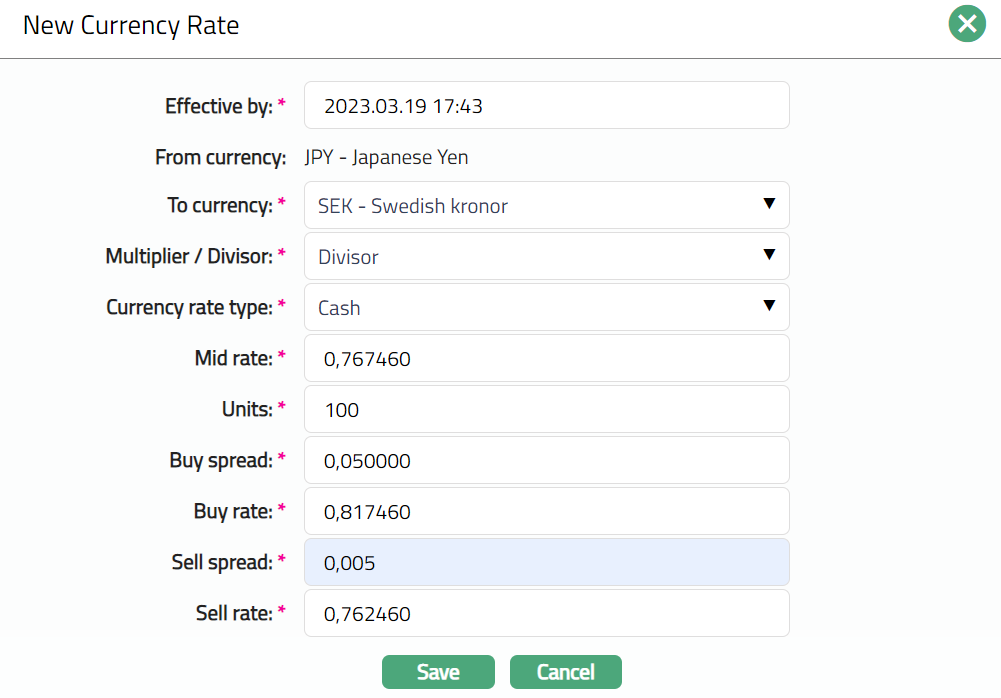Click the 'To currency:' label
This screenshot has width=1001, height=698.
click(219, 206)
